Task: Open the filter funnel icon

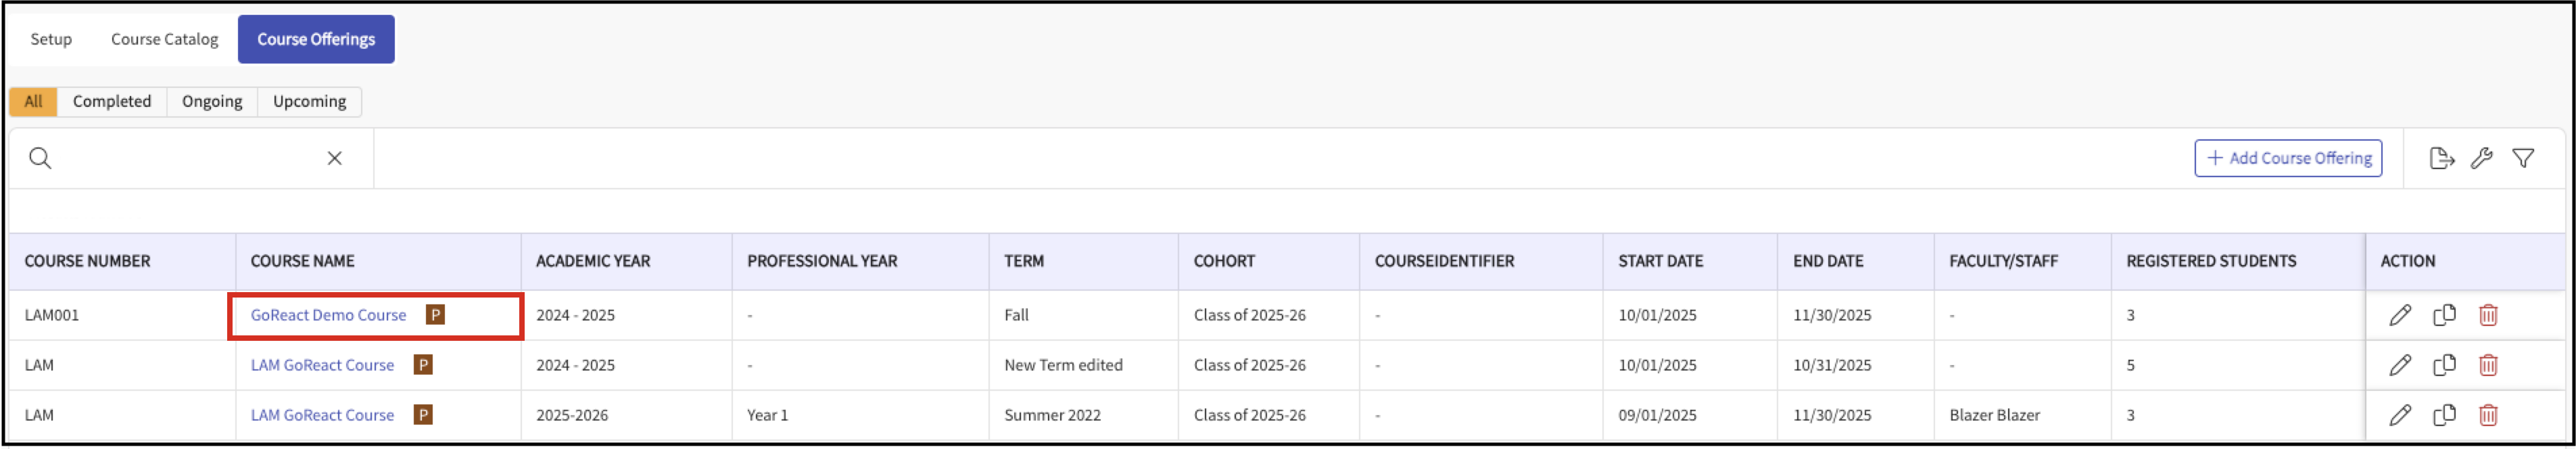Action: [x=2523, y=158]
